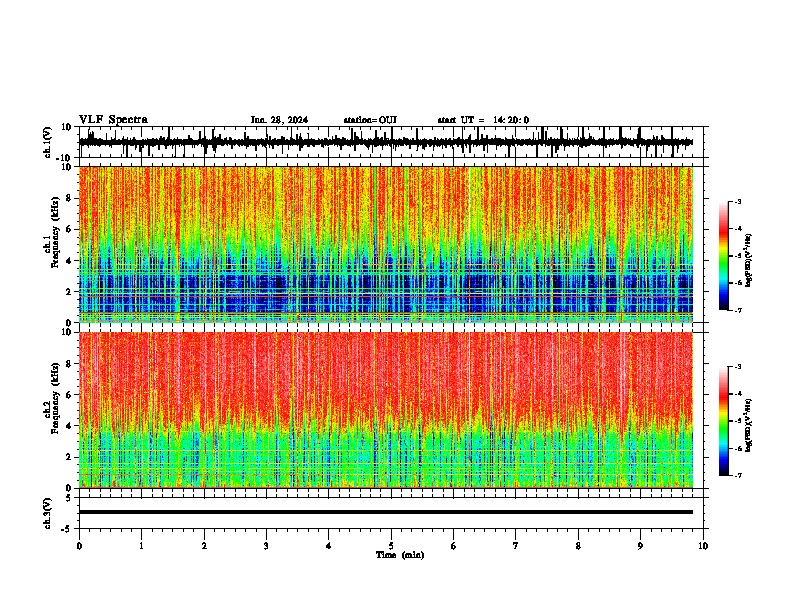Click the "ch.3(V)" axis label

pos(48,514)
